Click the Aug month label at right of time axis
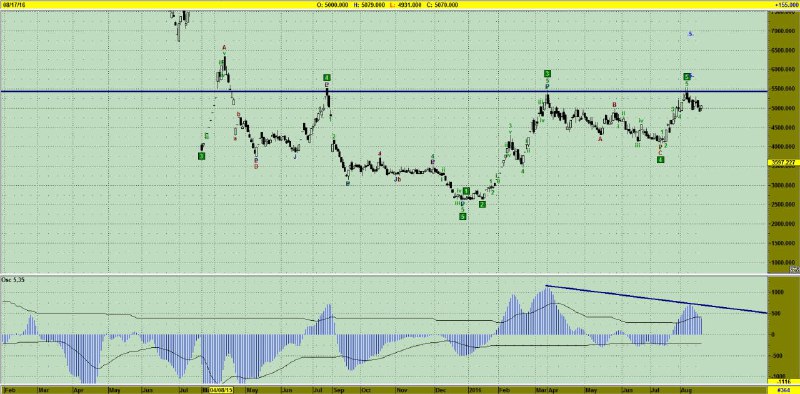Screen dimensions: 800x394 tap(687, 390)
